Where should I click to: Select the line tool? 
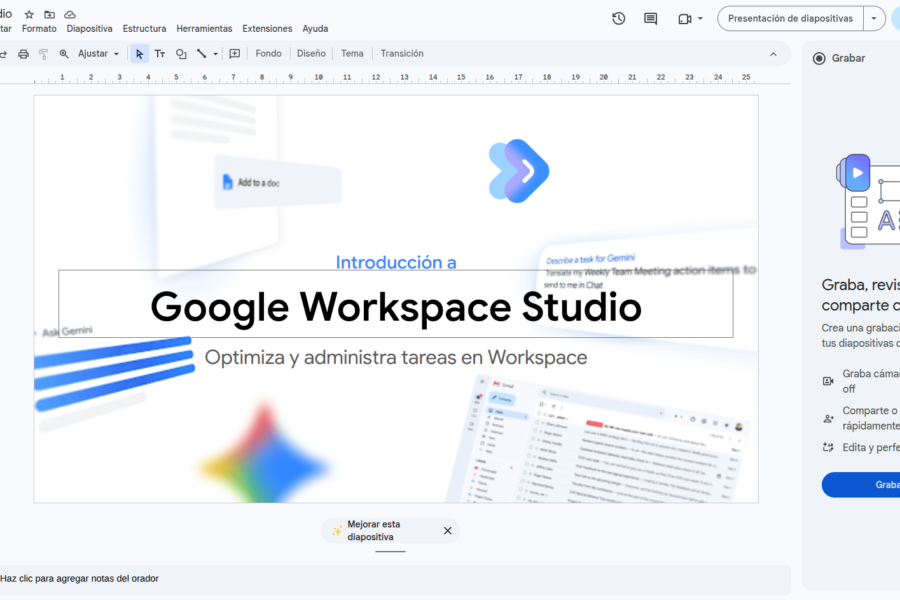(201, 54)
